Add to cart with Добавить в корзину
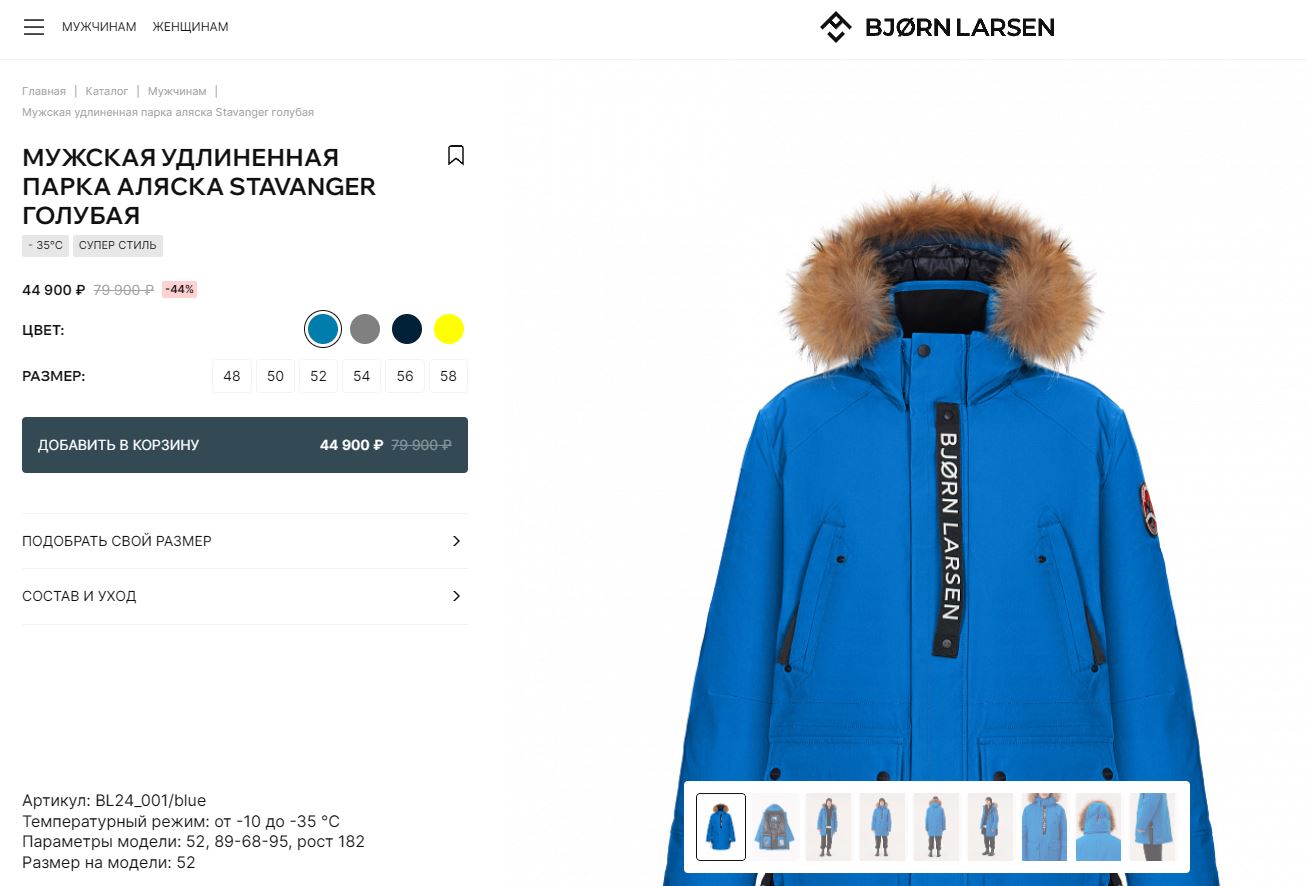Image resolution: width=1307 pixels, height=886 pixels. click(x=245, y=445)
